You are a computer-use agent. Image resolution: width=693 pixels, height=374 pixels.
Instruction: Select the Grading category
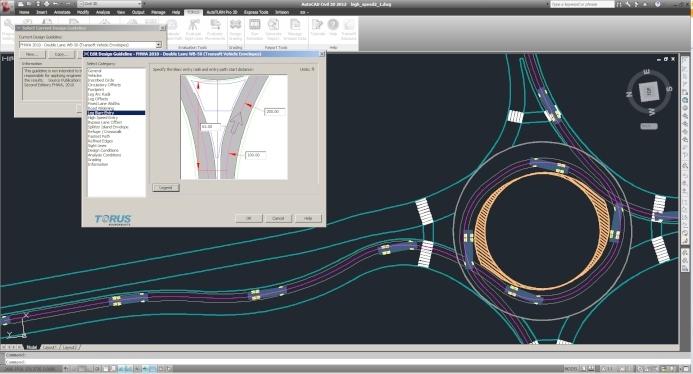click(x=94, y=160)
